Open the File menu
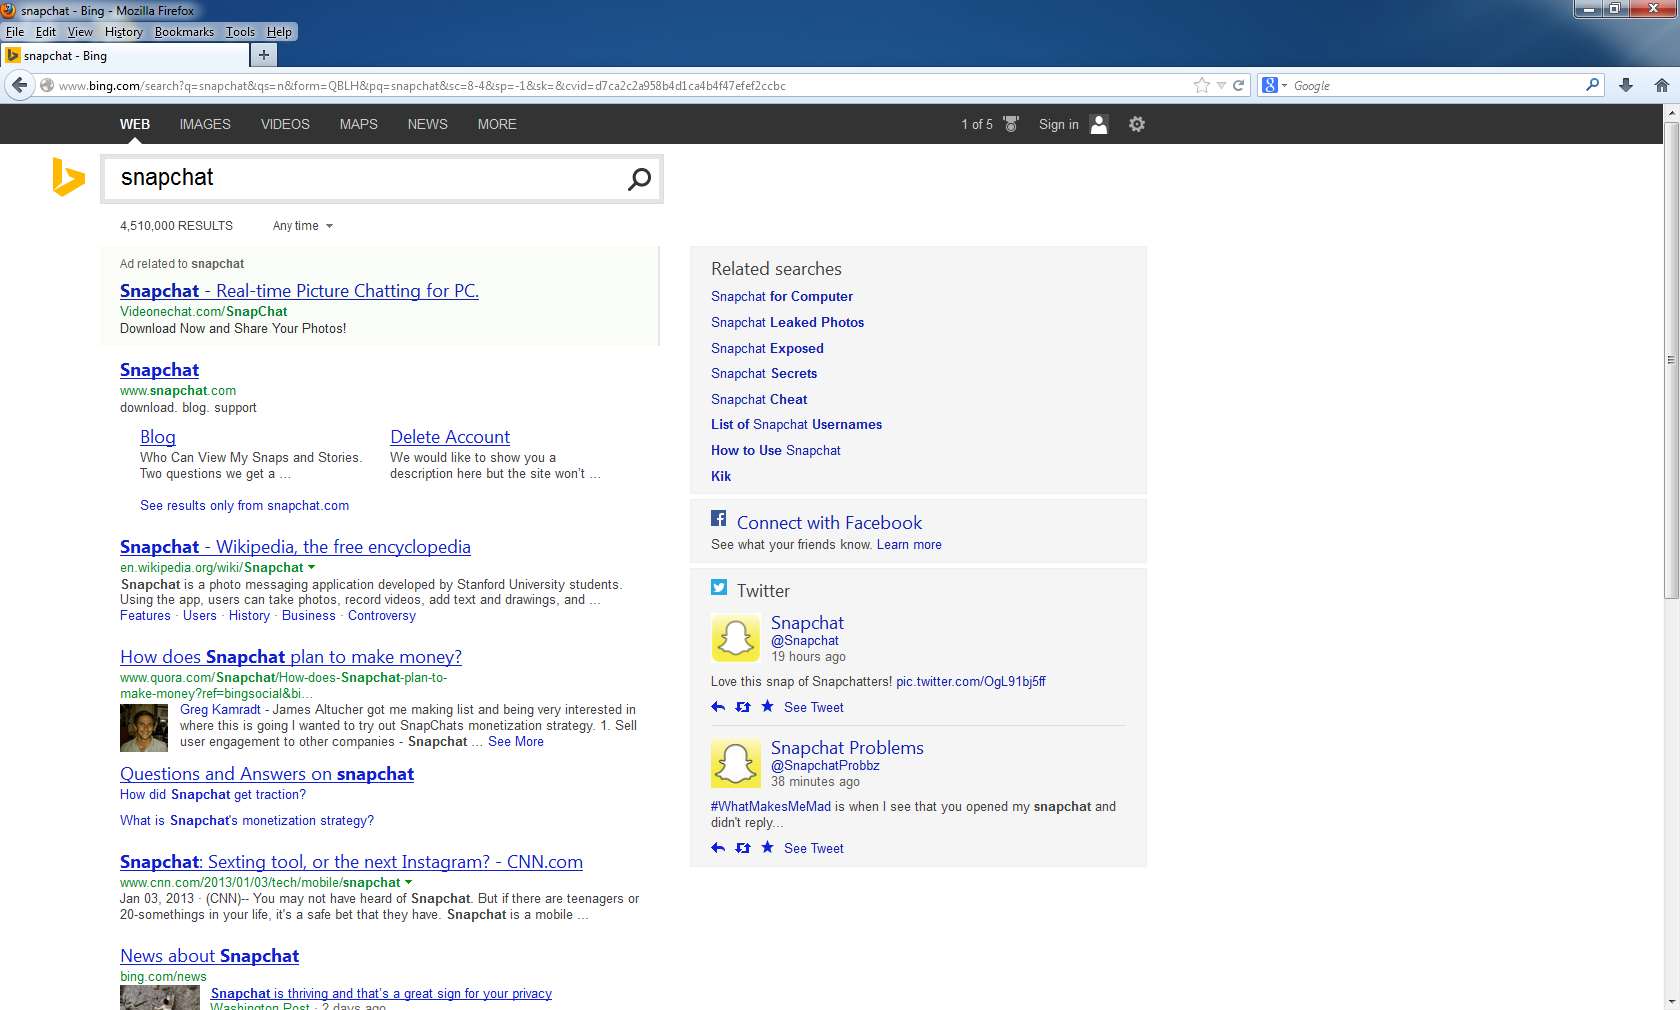The image size is (1680, 1010). coord(15,32)
